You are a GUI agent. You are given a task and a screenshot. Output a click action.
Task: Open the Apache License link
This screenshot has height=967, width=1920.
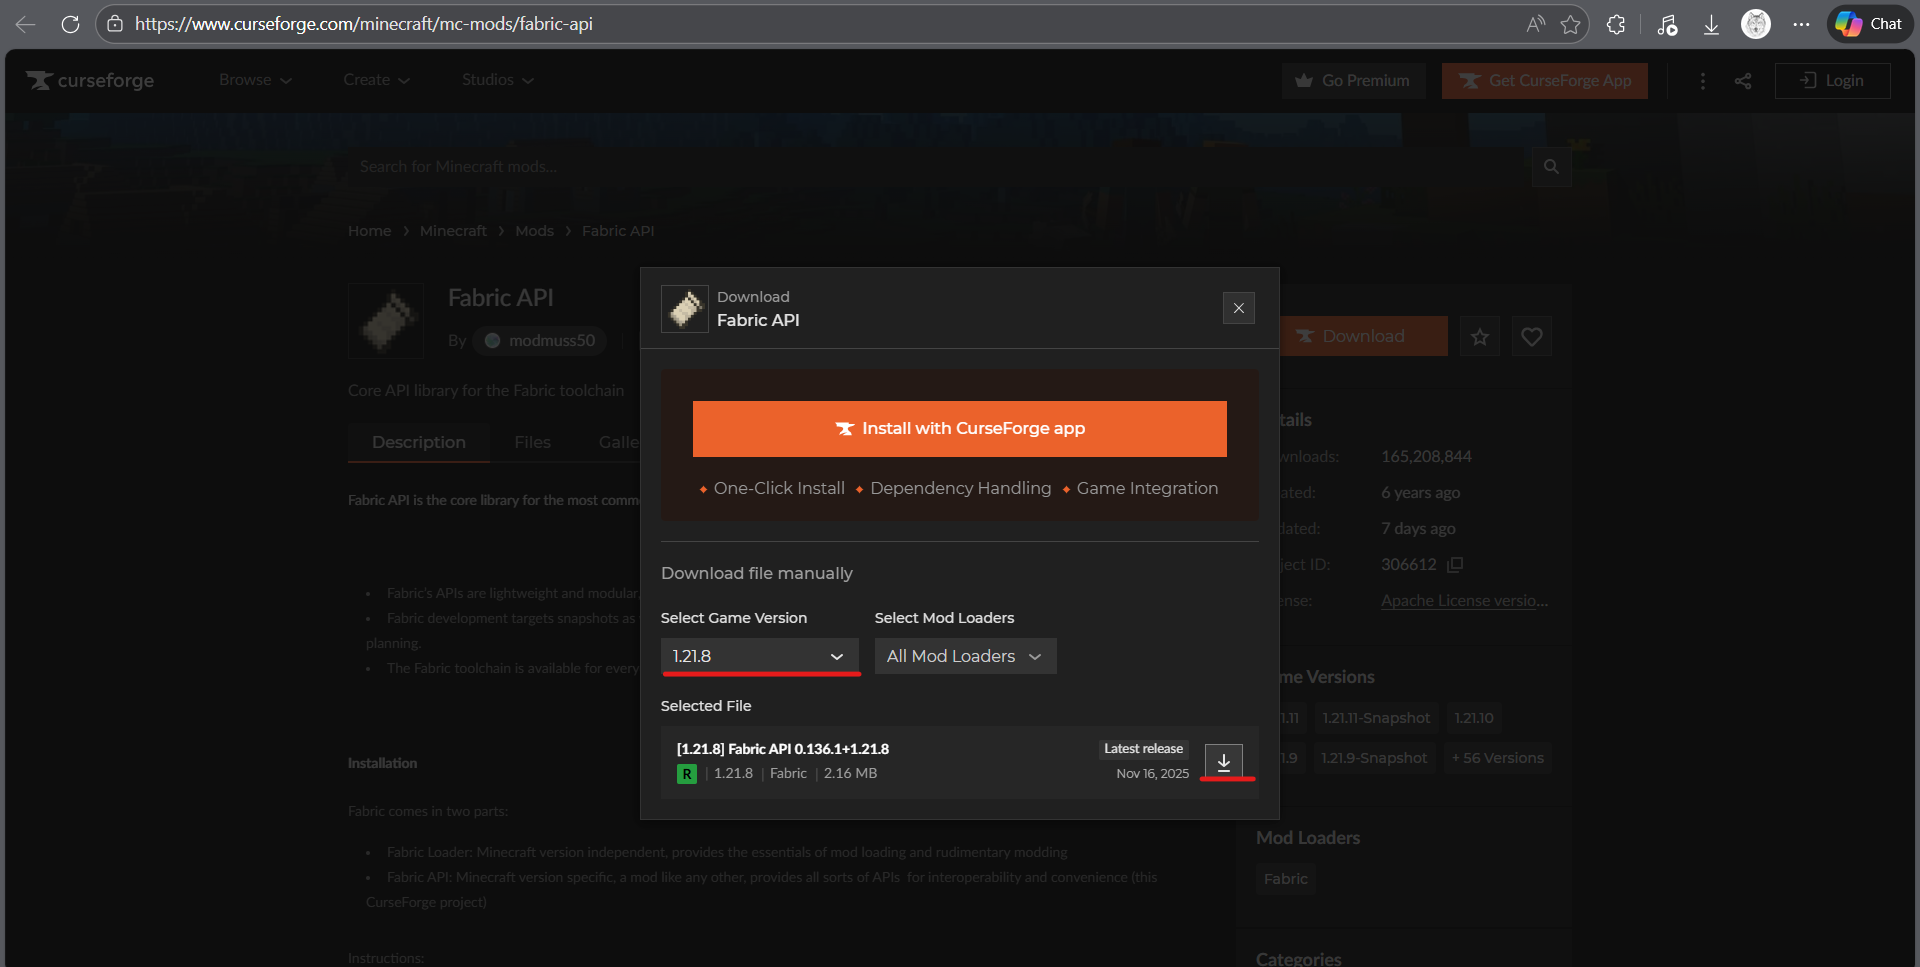pyautogui.click(x=1464, y=601)
